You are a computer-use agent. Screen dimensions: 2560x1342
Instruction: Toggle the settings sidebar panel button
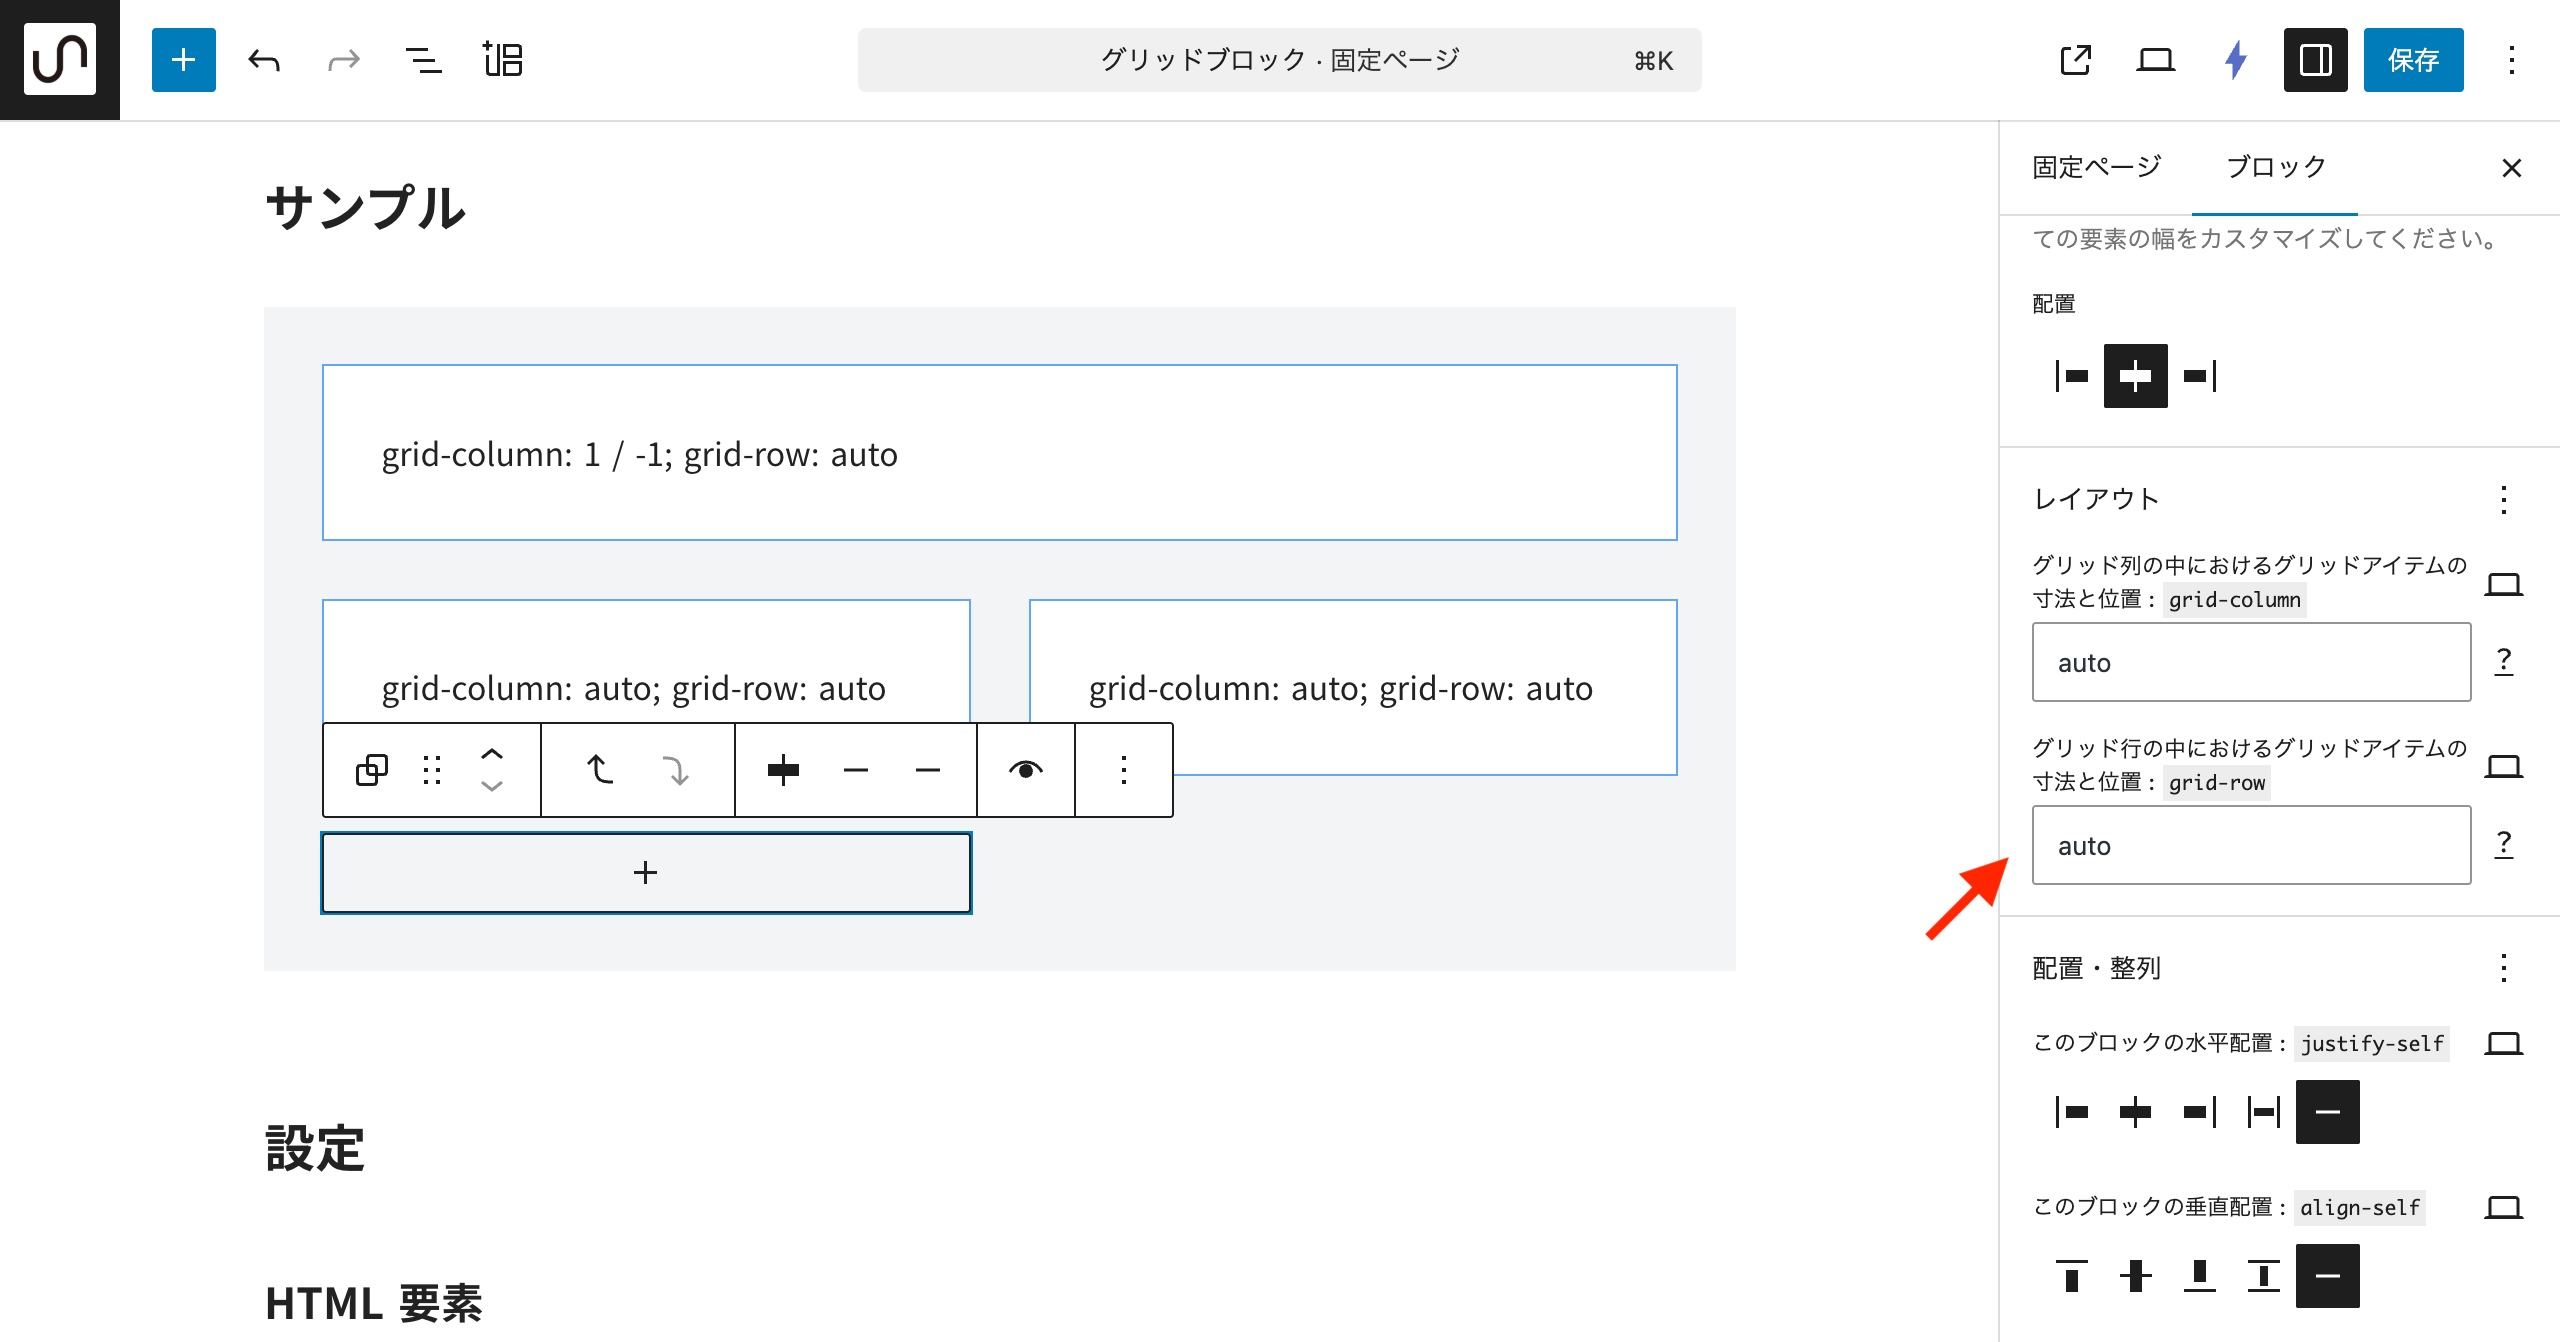(x=2315, y=60)
